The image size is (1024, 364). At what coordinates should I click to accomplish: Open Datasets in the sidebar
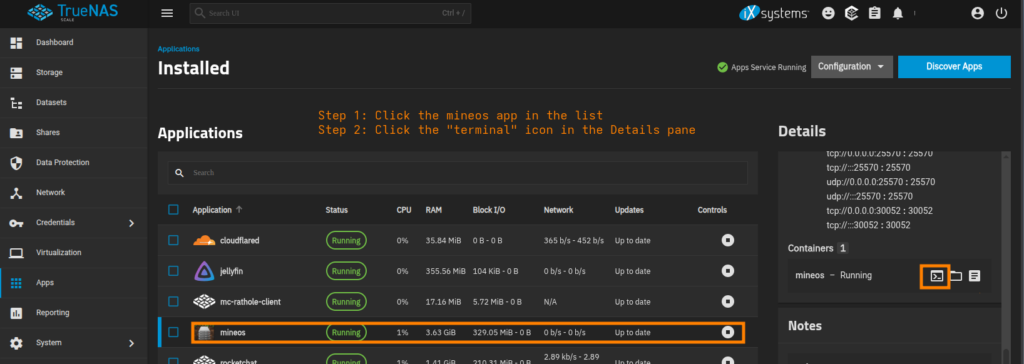74,103
